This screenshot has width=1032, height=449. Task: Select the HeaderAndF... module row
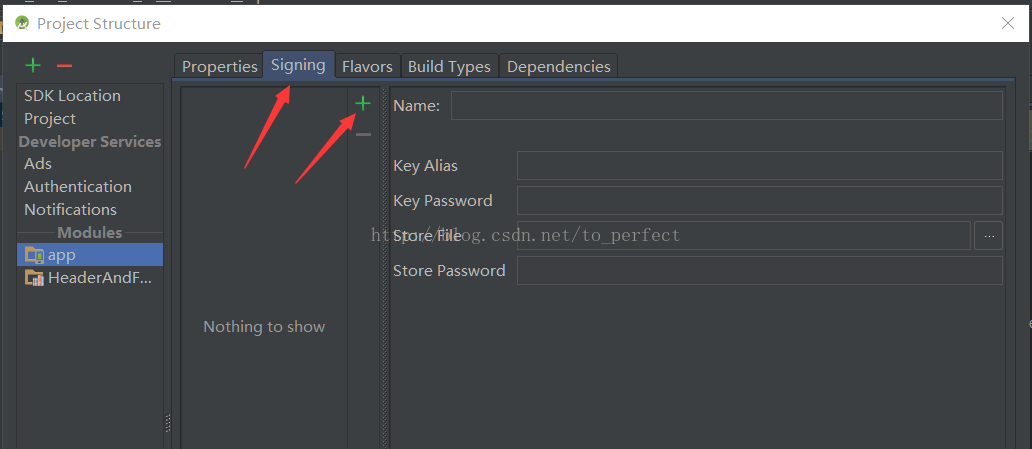[x=90, y=278]
